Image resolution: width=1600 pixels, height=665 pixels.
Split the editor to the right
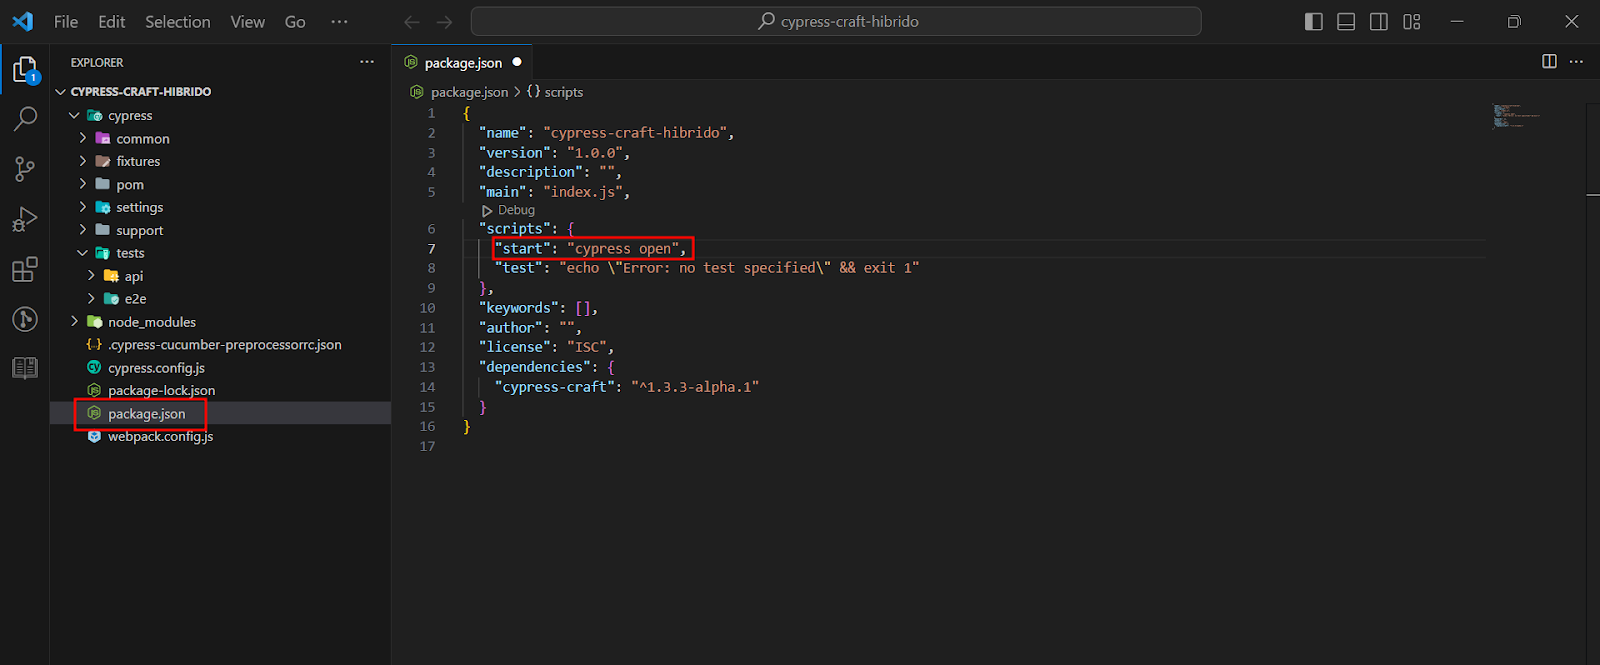point(1549,61)
